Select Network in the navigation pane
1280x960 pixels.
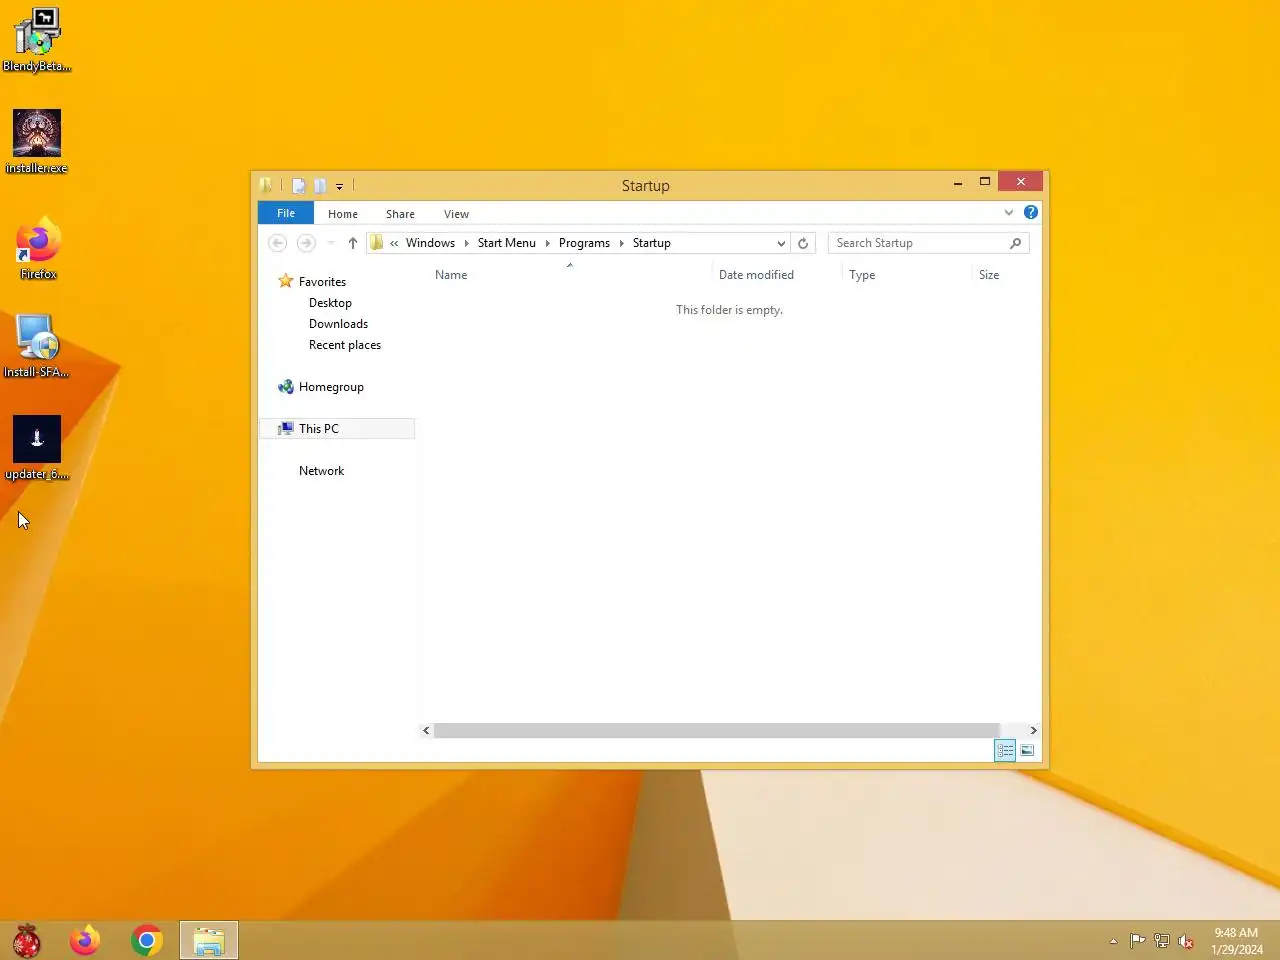pos(321,471)
